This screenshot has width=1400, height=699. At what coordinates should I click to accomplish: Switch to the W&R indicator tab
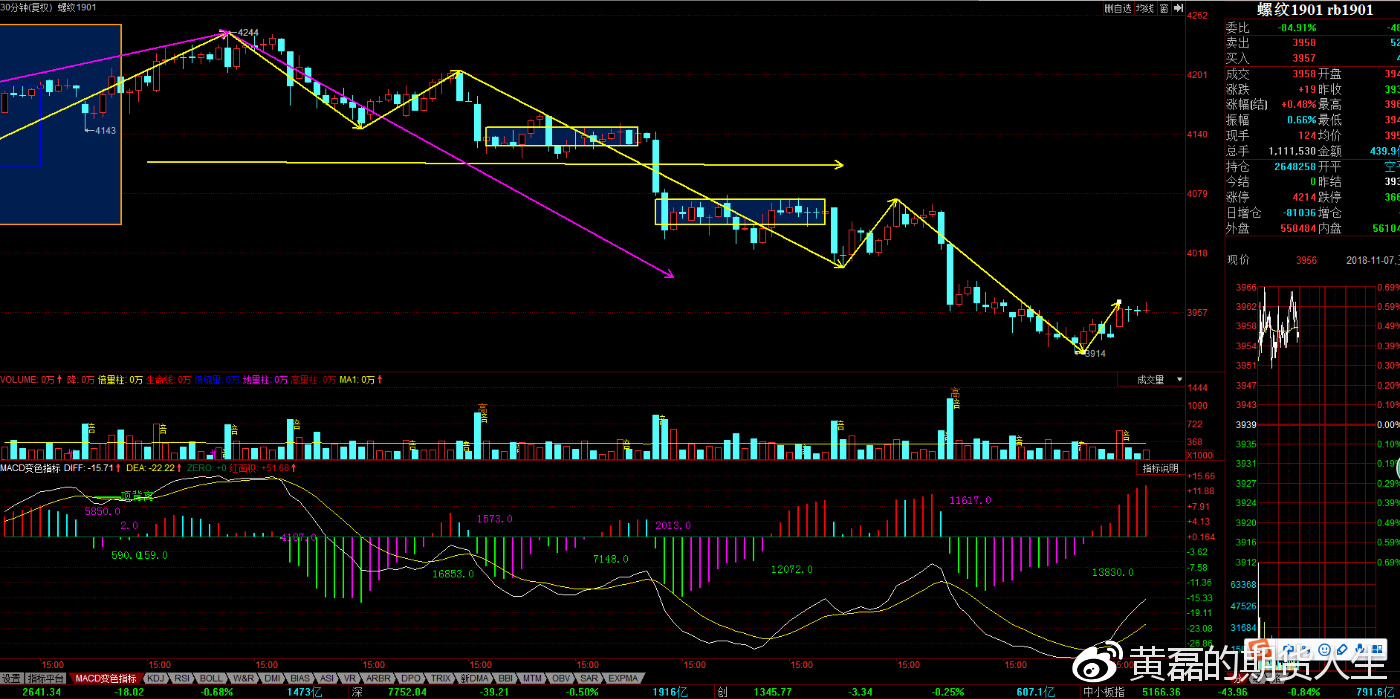(244, 678)
